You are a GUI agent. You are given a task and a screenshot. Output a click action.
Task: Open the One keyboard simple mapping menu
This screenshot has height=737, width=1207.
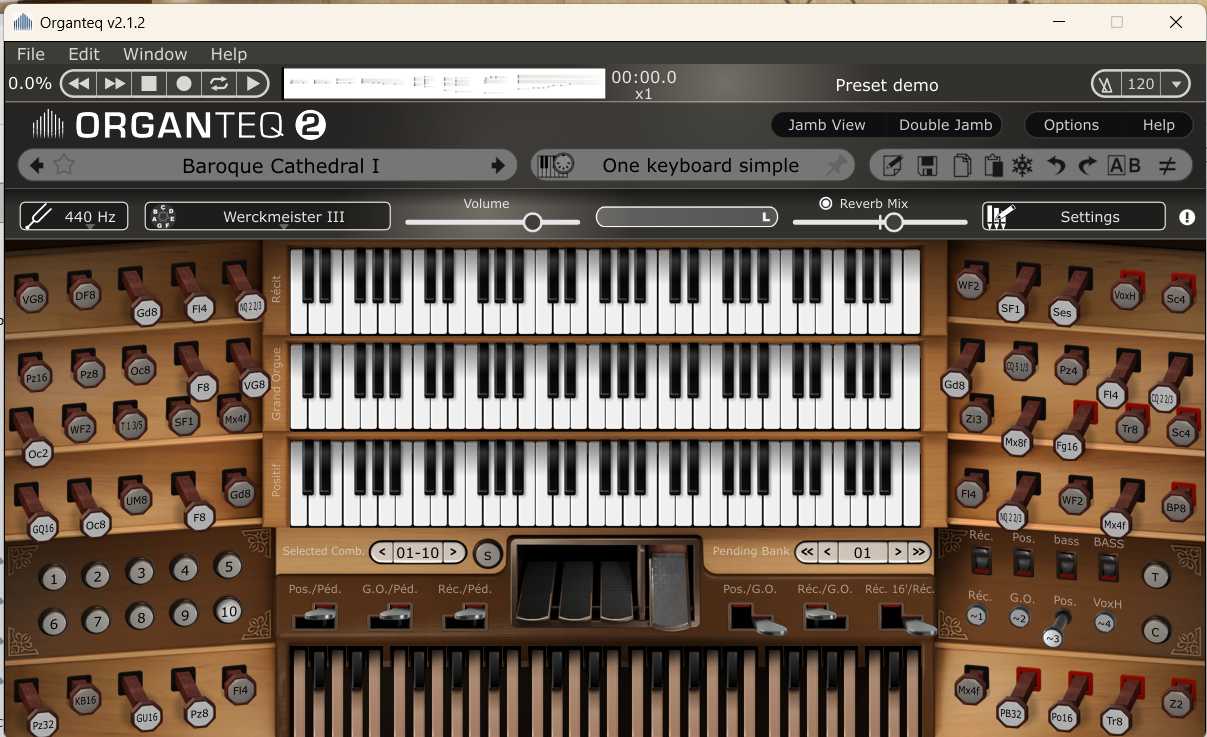700,166
